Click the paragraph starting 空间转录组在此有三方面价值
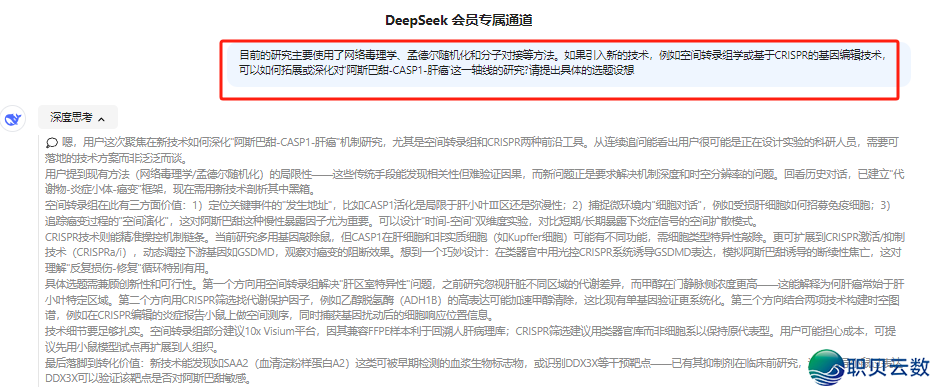 point(468,213)
